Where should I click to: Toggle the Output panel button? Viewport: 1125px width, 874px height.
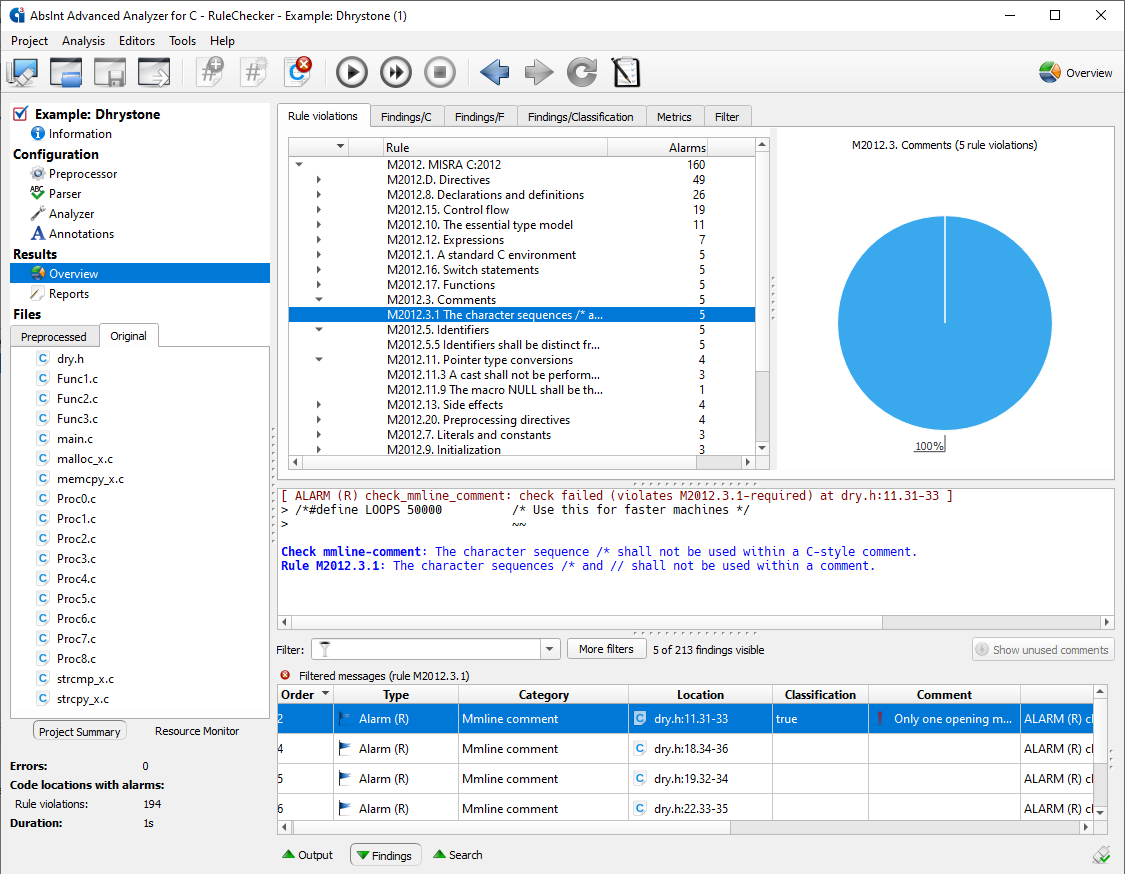(308, 855)
